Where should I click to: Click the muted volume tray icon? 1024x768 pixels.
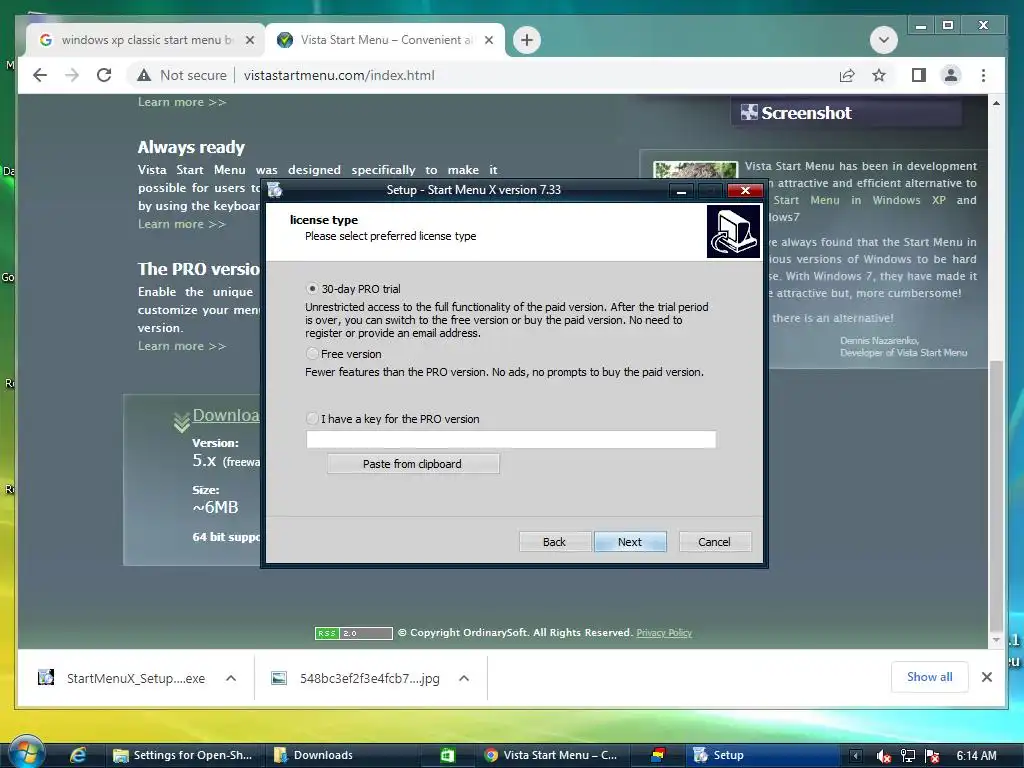pos(883,756)
